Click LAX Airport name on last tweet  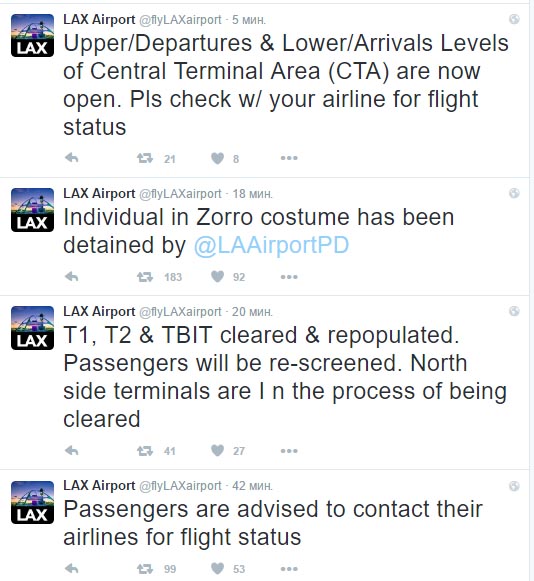pyautogui.click(x=99, y=485)
